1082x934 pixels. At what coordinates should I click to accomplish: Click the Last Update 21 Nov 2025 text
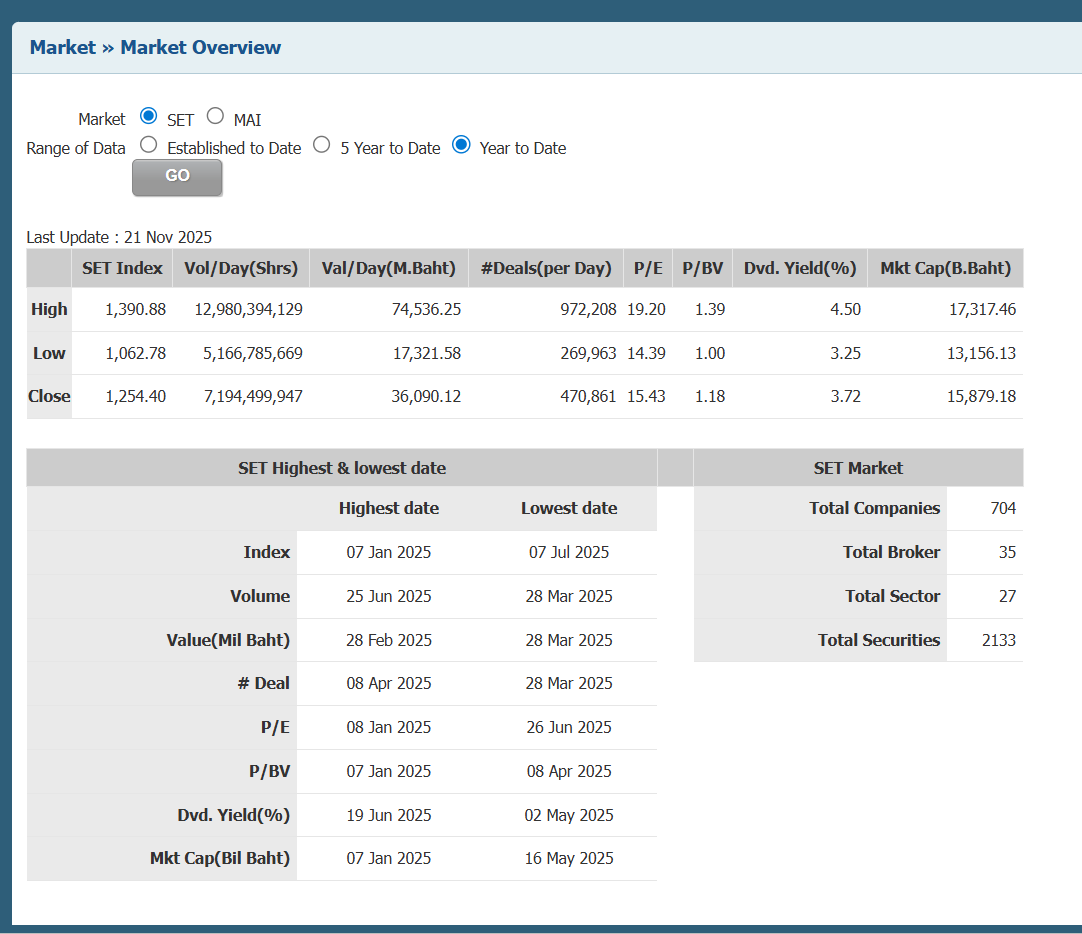click(x=119, y=237)
